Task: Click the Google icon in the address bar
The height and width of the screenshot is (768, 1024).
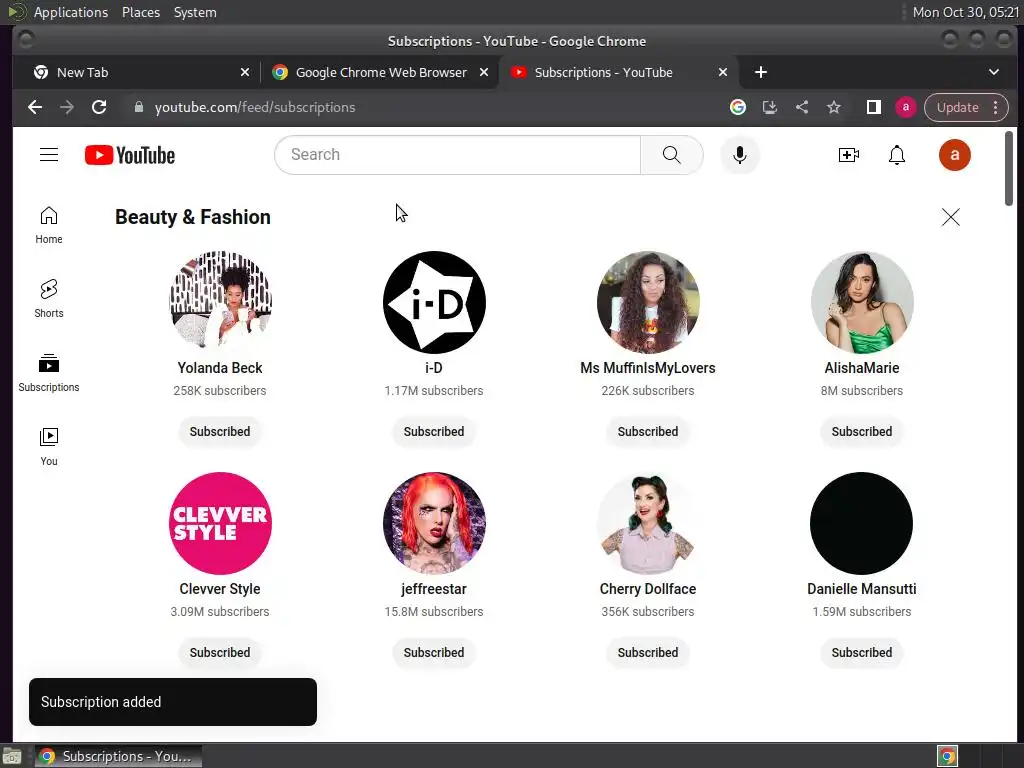Action: [x=738, y=107]
